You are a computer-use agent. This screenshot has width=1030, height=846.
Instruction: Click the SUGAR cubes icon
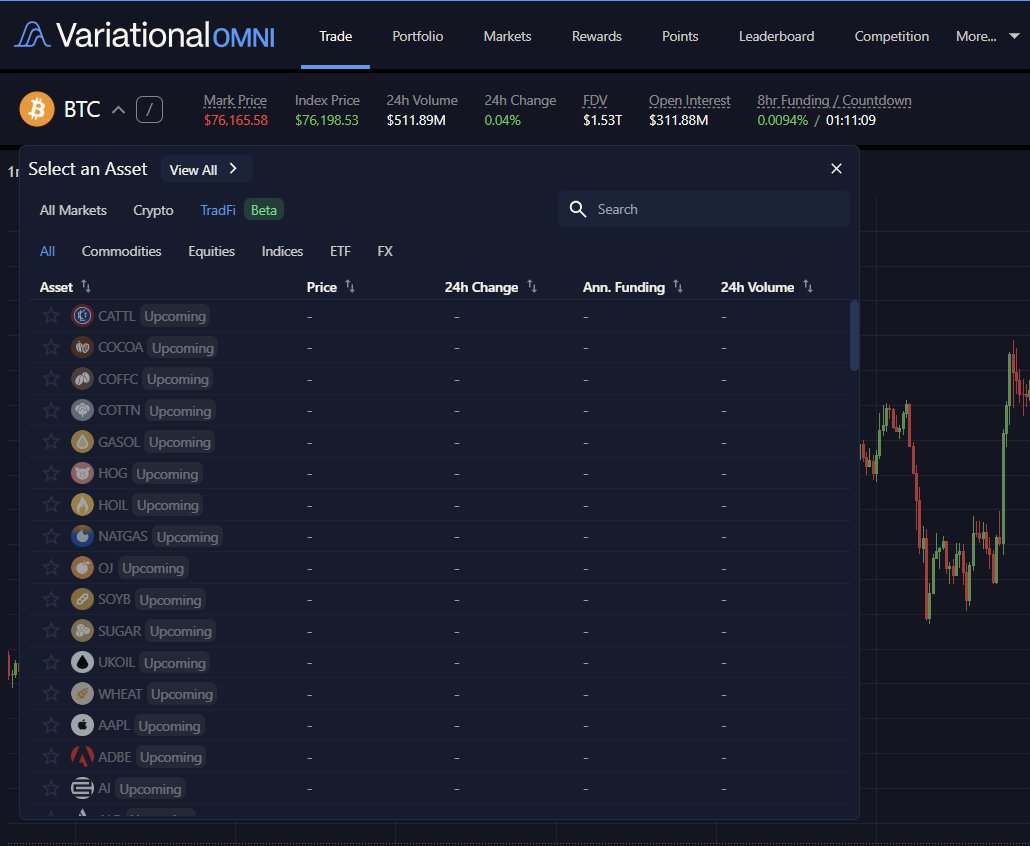[82, 631]
